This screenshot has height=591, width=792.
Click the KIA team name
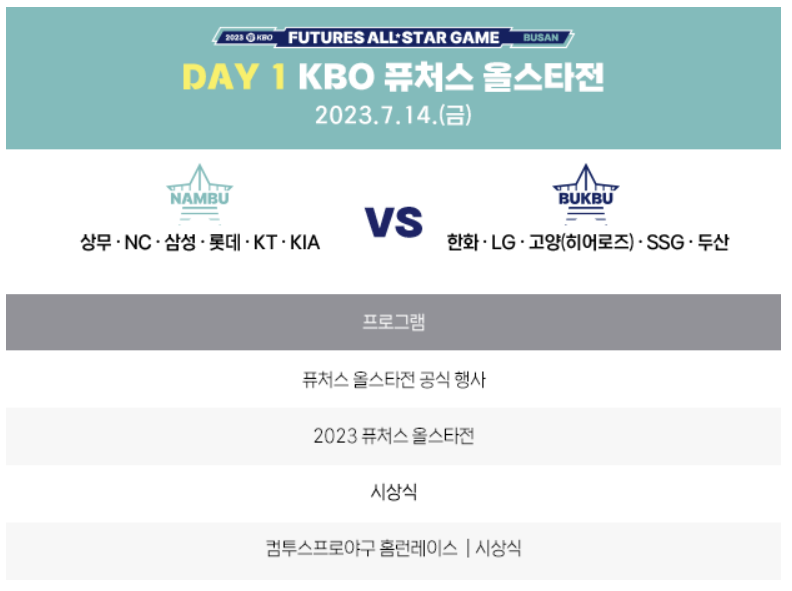click(x=305, y=242)
